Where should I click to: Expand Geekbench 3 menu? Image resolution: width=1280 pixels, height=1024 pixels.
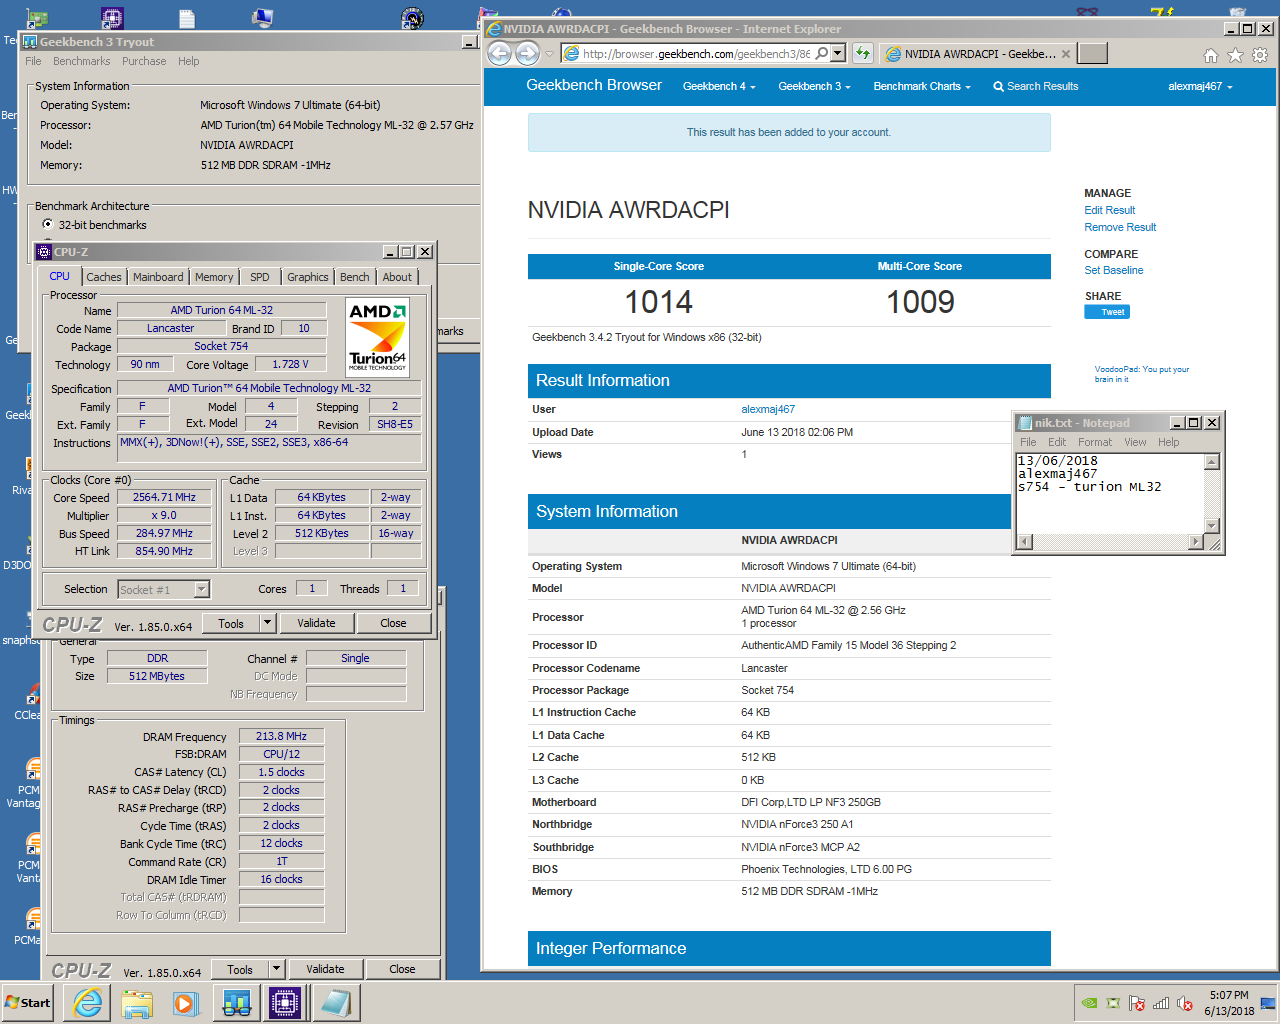pos(814,86)
